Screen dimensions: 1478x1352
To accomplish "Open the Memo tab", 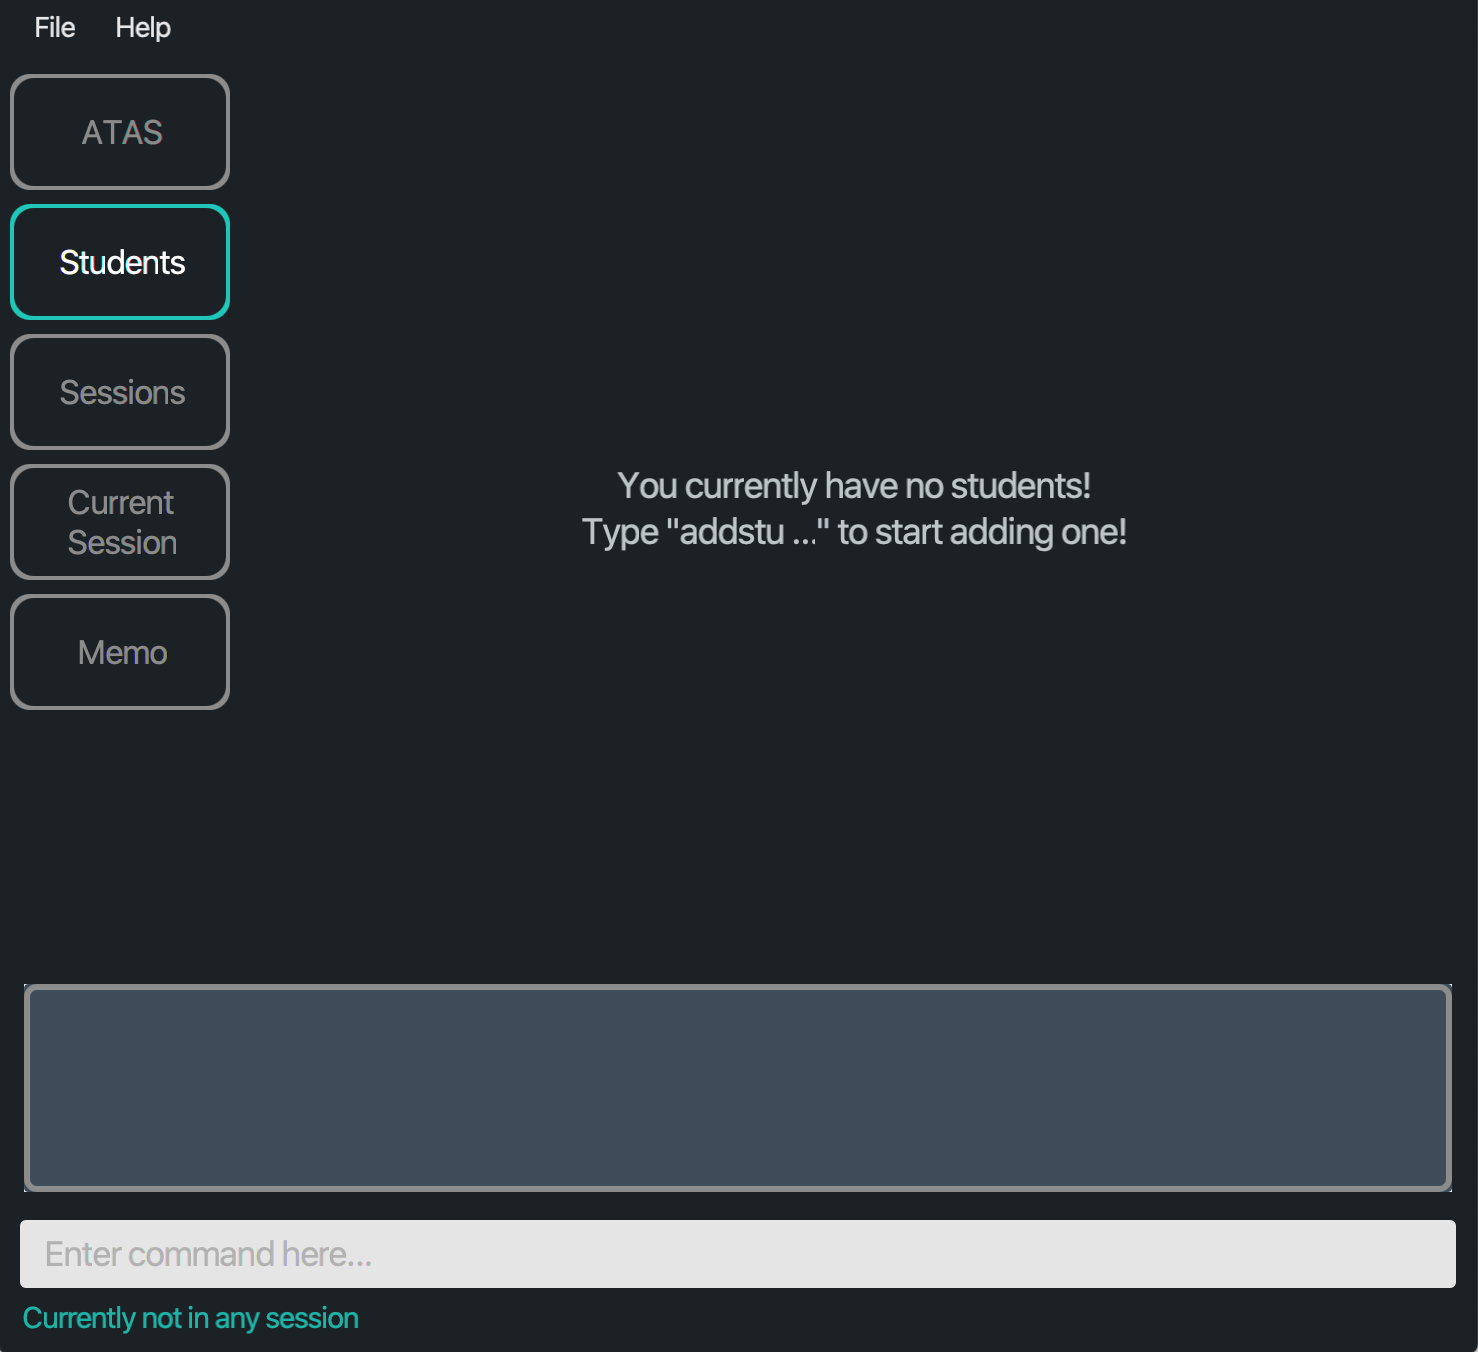I will (x=120, y=652).
